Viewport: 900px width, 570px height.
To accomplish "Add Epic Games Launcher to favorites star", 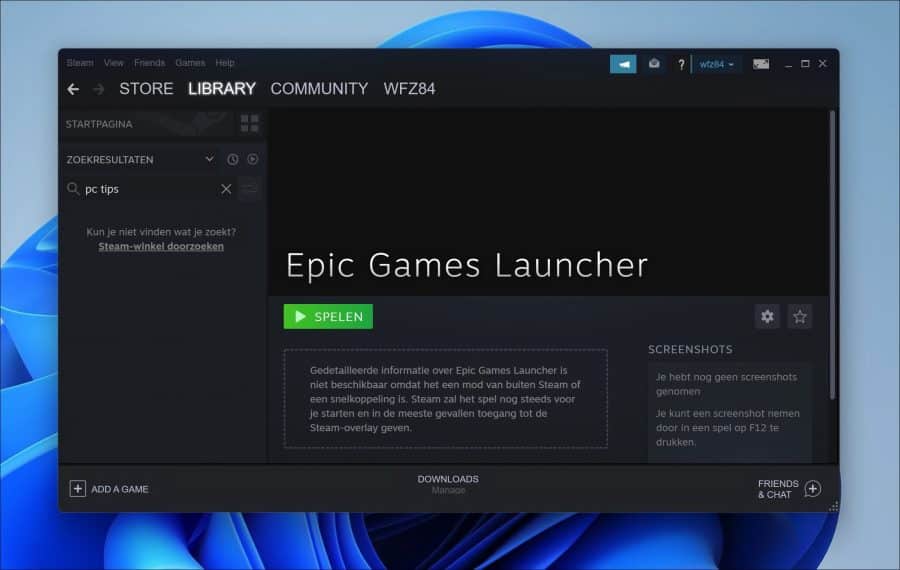I will [800, 316].
